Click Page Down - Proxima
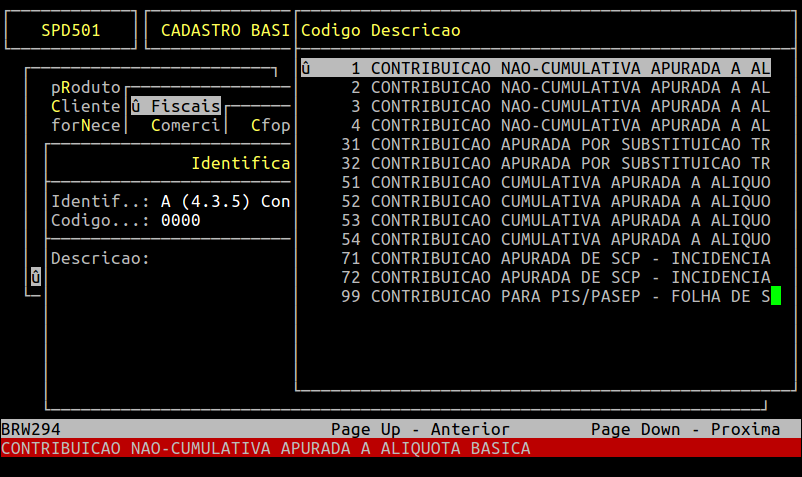The height and width of the screenshot is (477, 802). pyautogui.click(x=685, y=429)
